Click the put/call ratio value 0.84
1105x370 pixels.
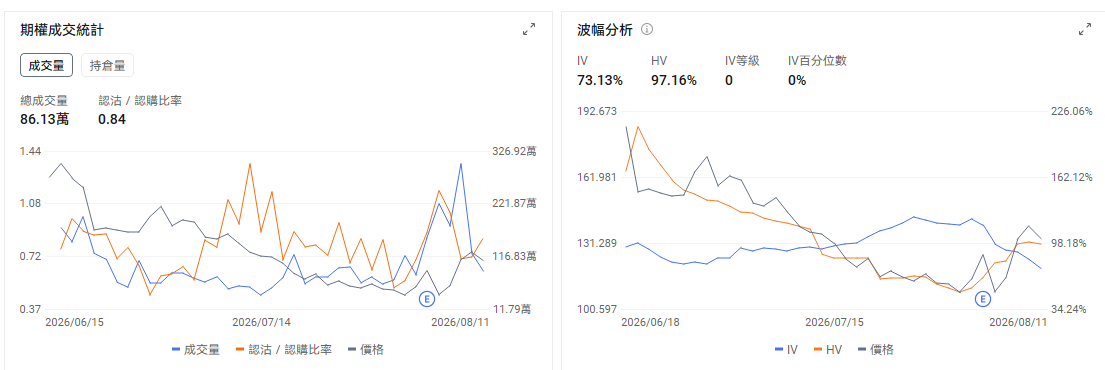112,119
